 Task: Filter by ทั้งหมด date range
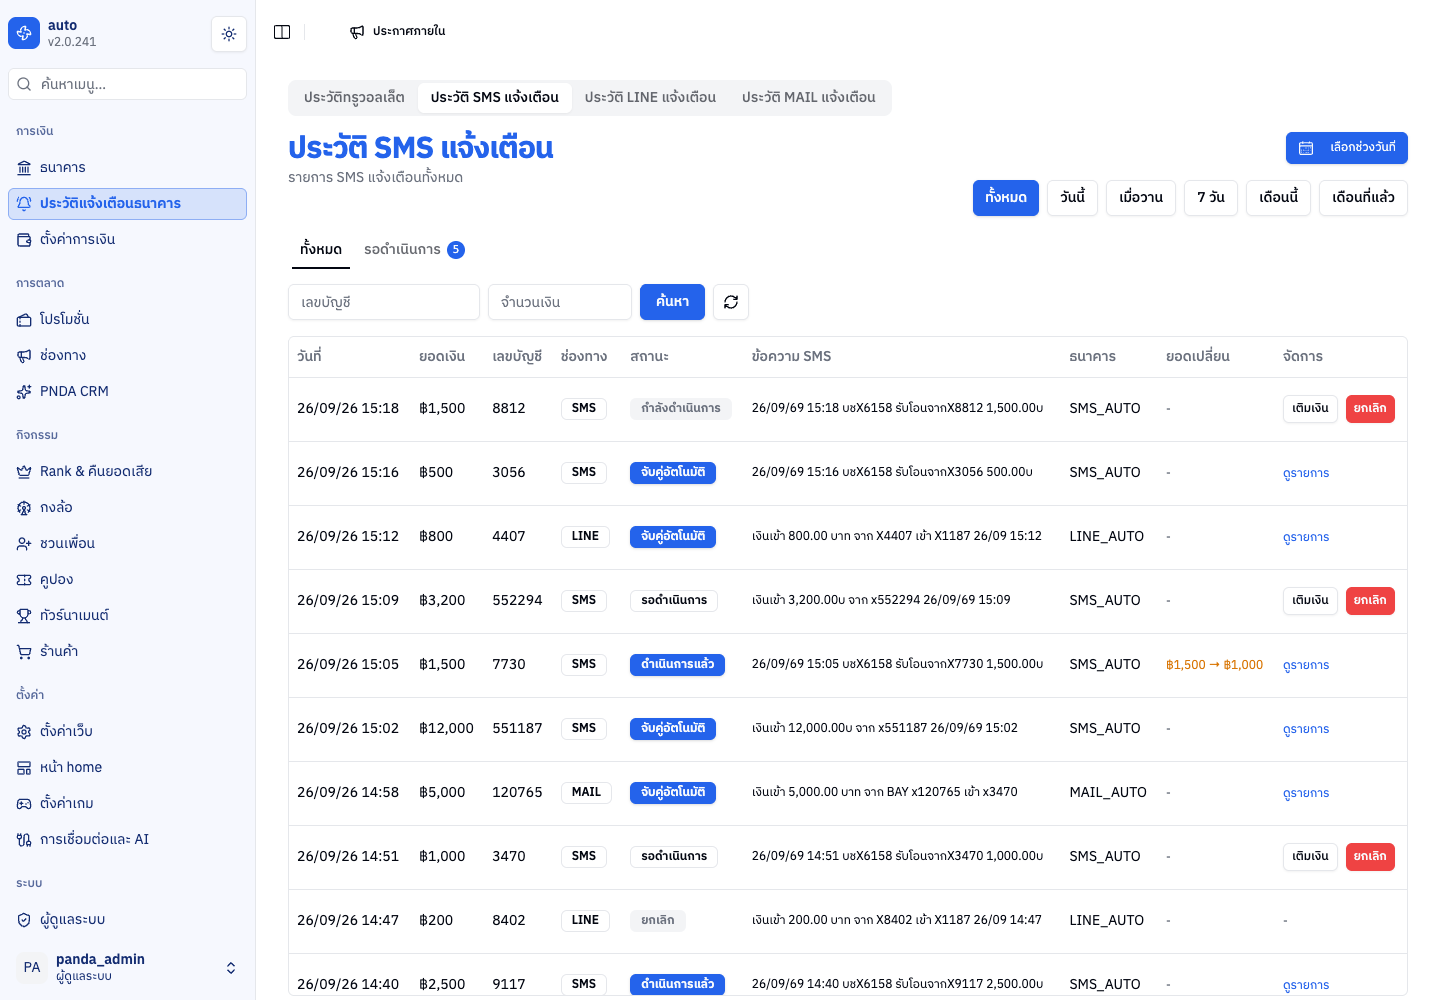coord(1006,198)
